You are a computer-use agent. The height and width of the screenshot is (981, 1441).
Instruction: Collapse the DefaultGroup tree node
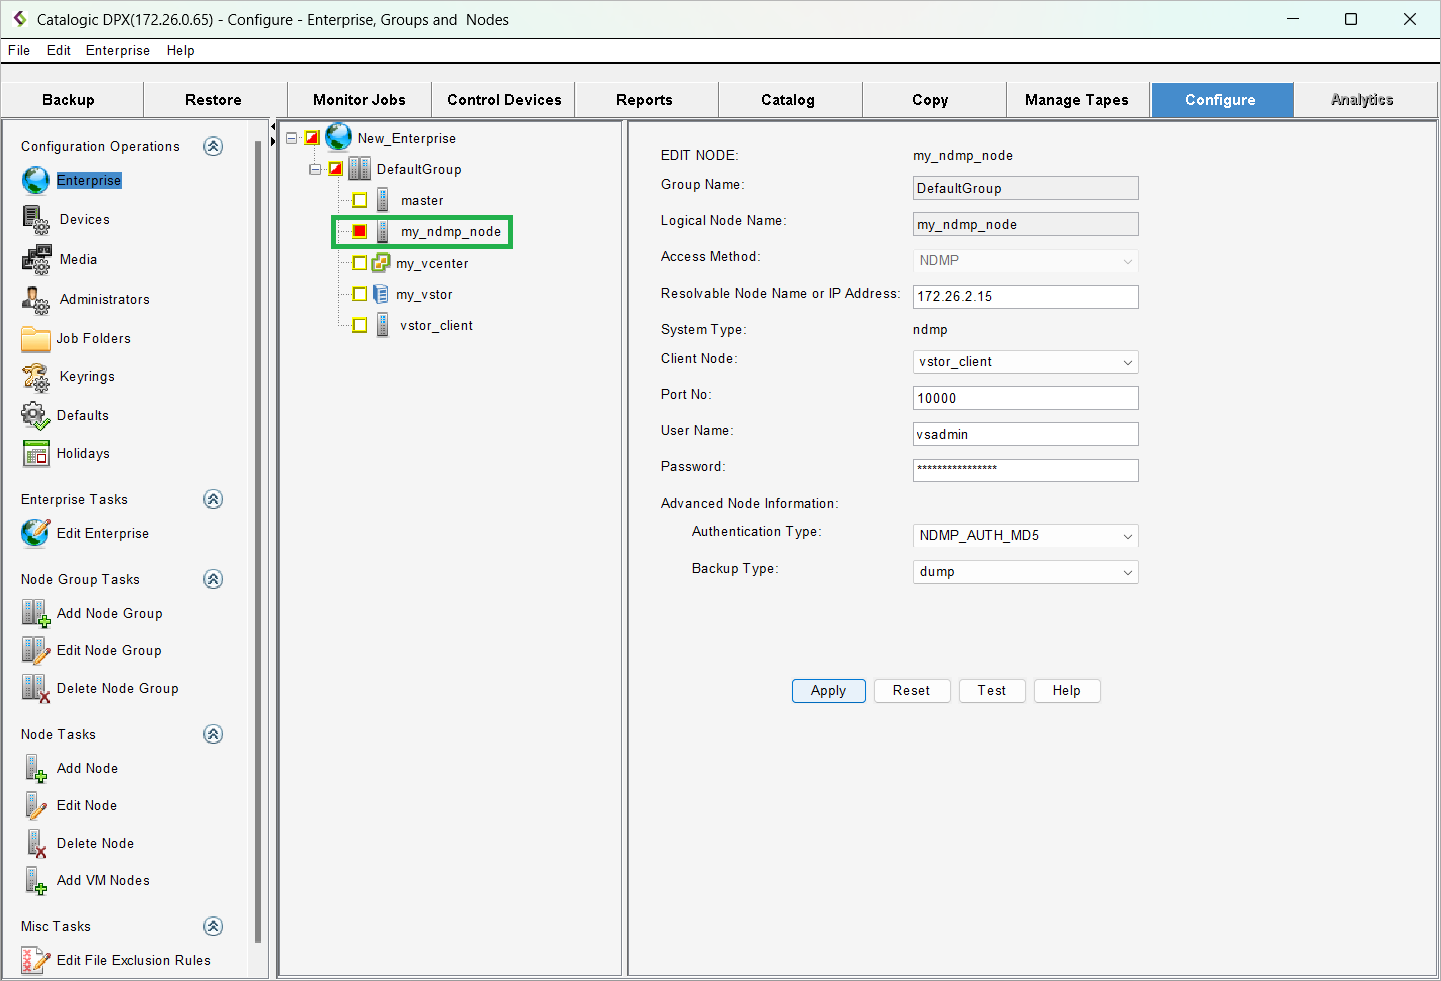[315, 169]
